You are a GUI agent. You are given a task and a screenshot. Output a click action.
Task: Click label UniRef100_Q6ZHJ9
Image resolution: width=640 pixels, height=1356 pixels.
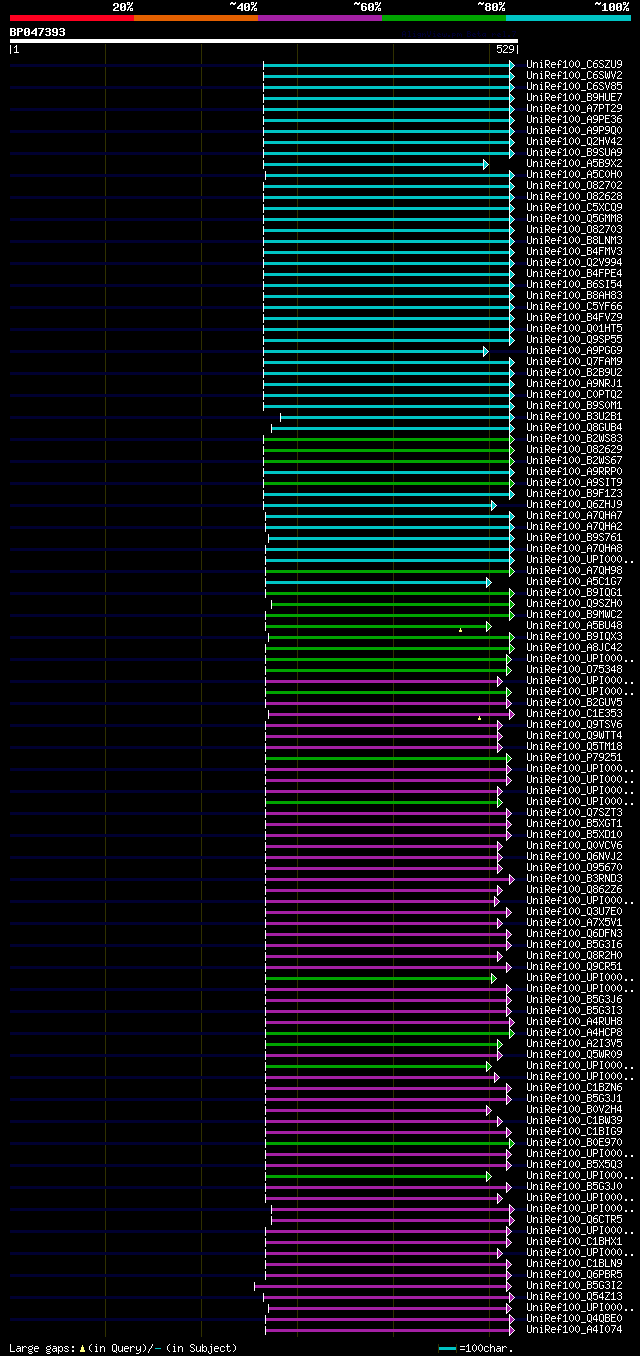point(574,504)
